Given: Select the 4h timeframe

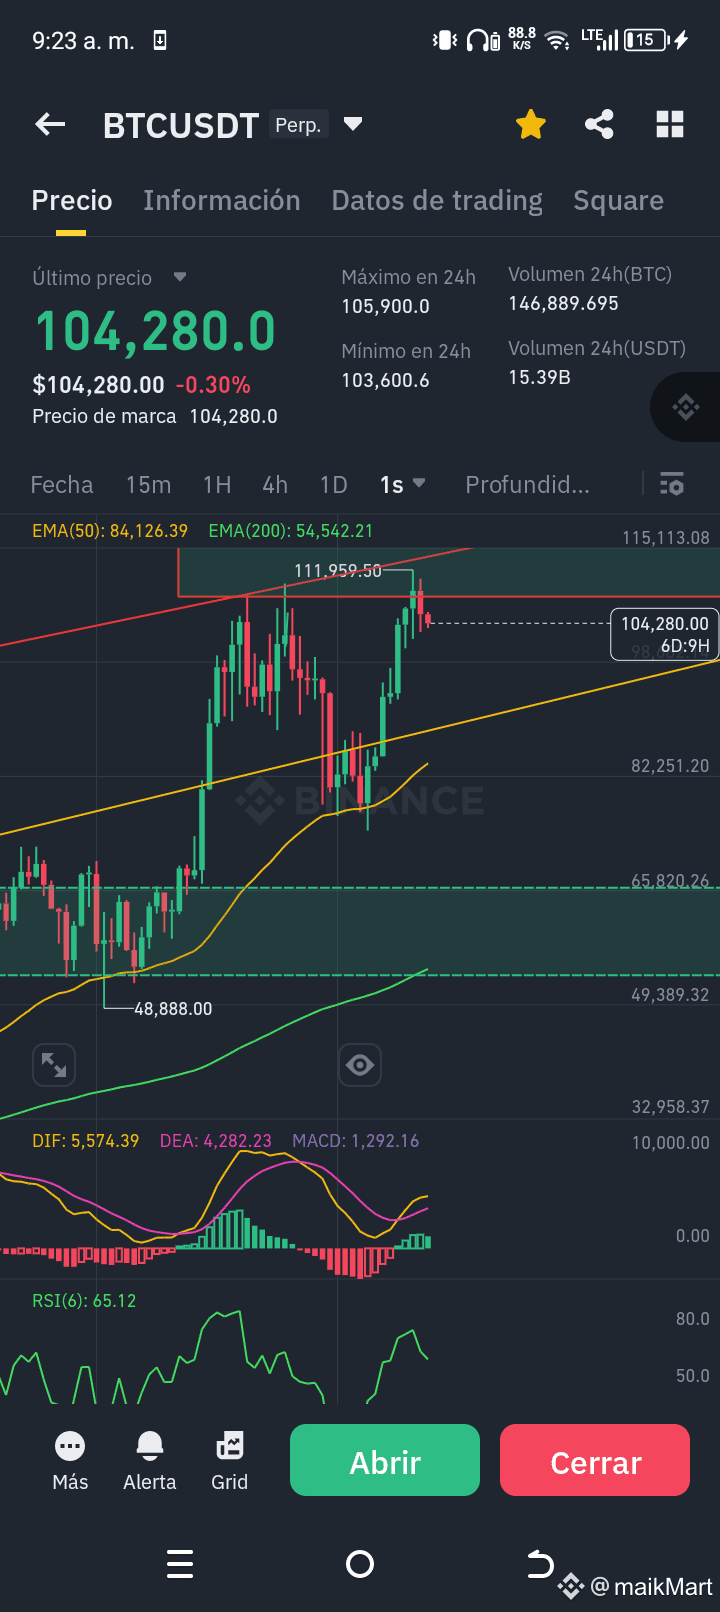Looking at the screenshot, I should [275, 485].
